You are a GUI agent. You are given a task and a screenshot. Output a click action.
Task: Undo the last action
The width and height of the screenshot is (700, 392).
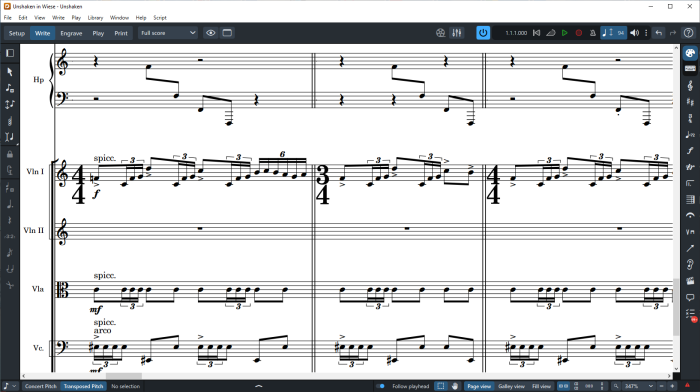click(x=658, y=33)
